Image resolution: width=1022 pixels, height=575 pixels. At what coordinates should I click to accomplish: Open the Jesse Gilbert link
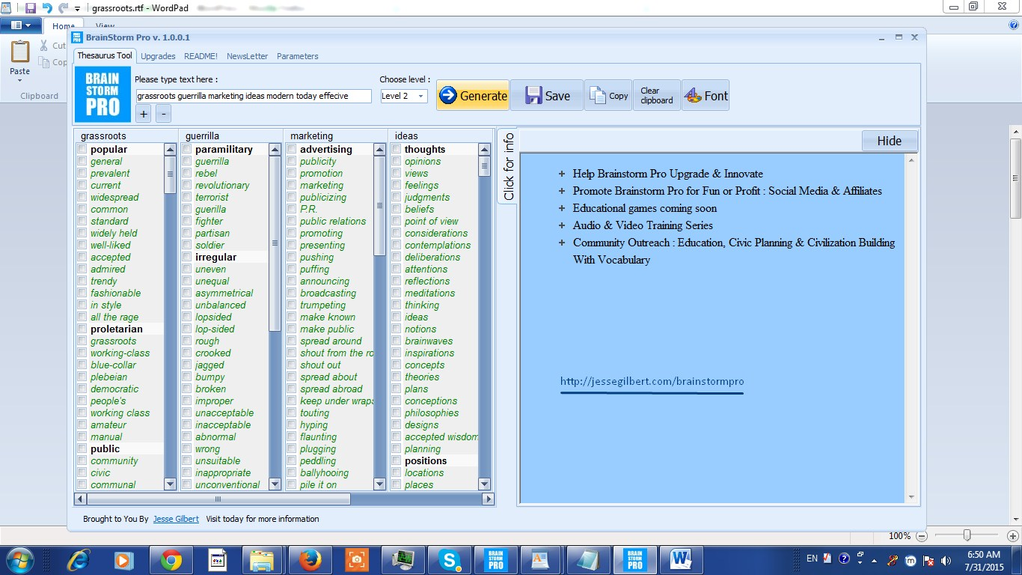click(176, 519)
